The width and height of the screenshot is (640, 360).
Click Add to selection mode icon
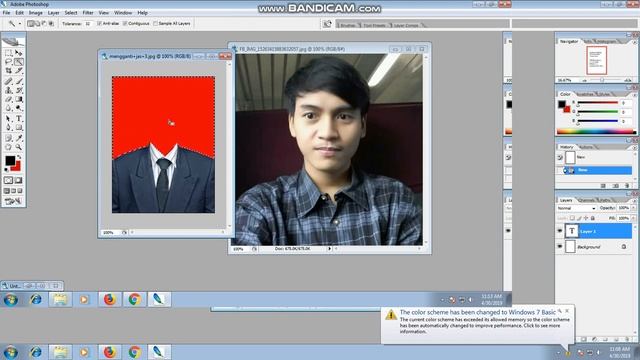tap(37, 24)
